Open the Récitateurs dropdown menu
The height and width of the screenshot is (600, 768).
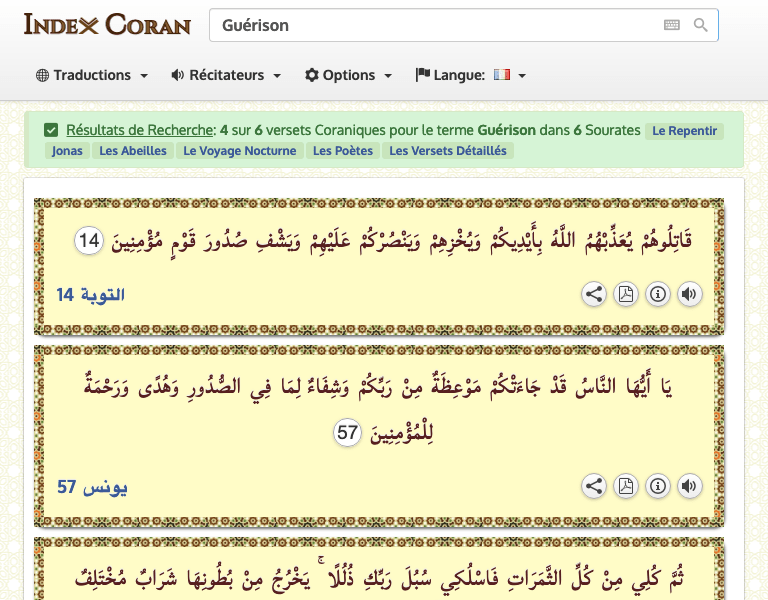[x=226, y=75]
